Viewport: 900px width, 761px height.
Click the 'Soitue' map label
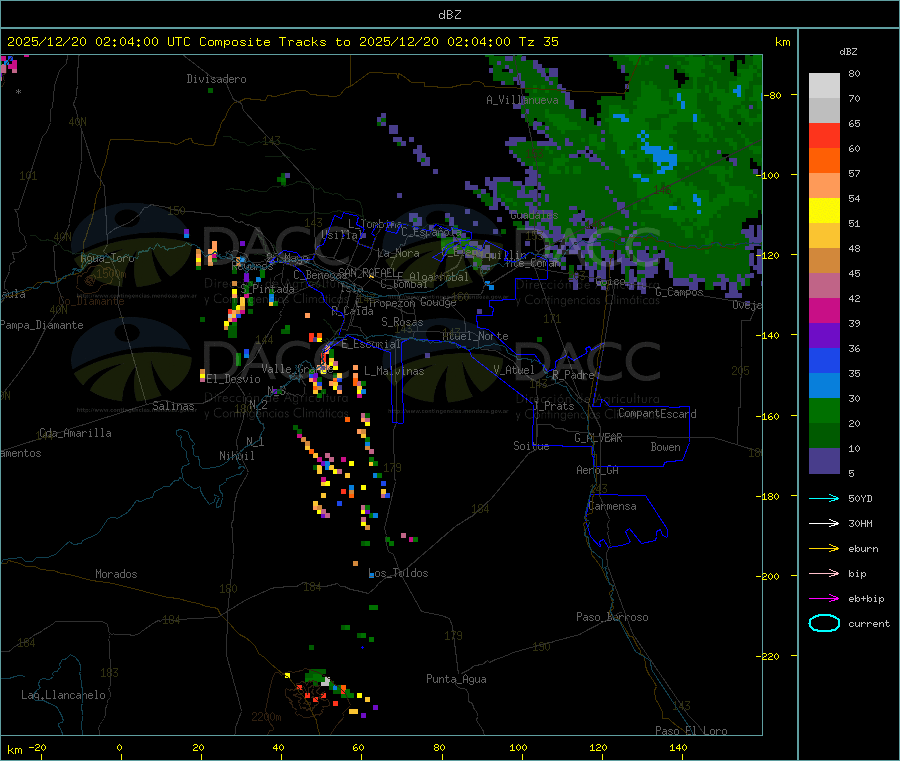click(531, 446)
